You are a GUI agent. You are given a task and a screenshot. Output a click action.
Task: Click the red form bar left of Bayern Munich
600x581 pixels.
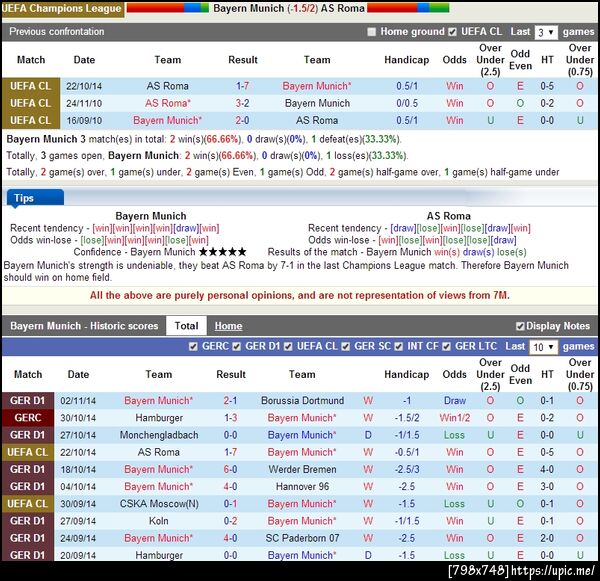[155, 8]
